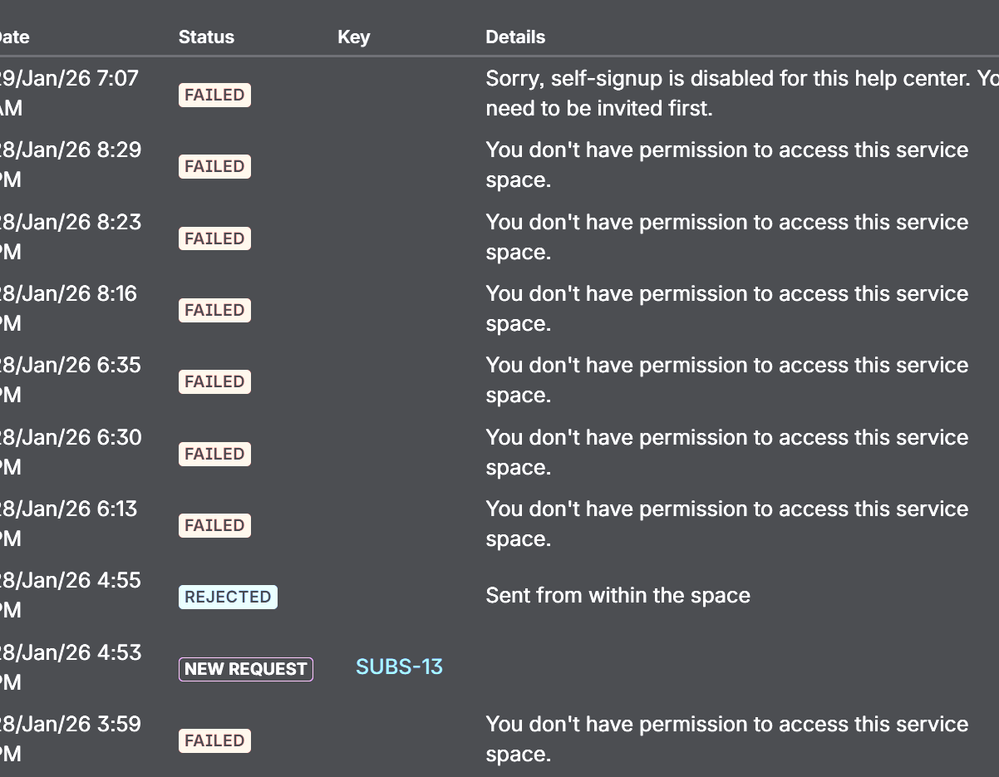Click the REJECTED status badge

[228, 597]
